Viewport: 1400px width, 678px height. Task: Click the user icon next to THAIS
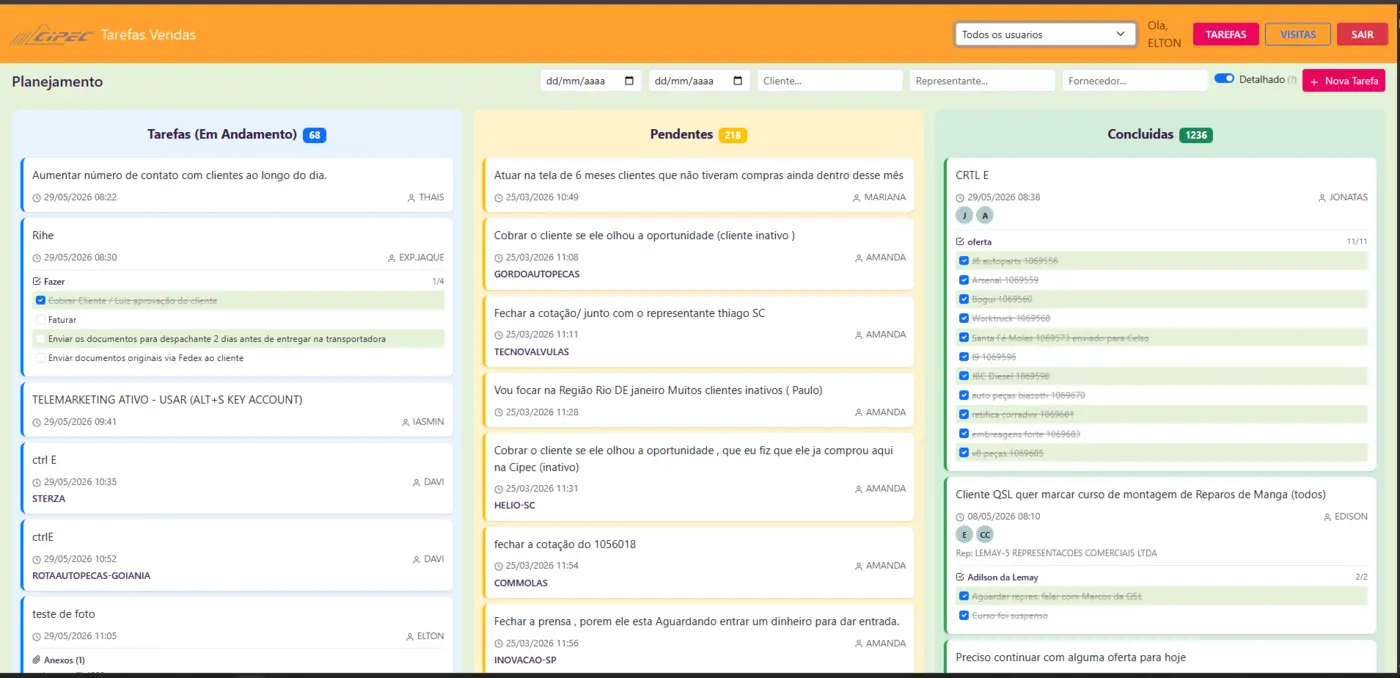pos(411,198)
